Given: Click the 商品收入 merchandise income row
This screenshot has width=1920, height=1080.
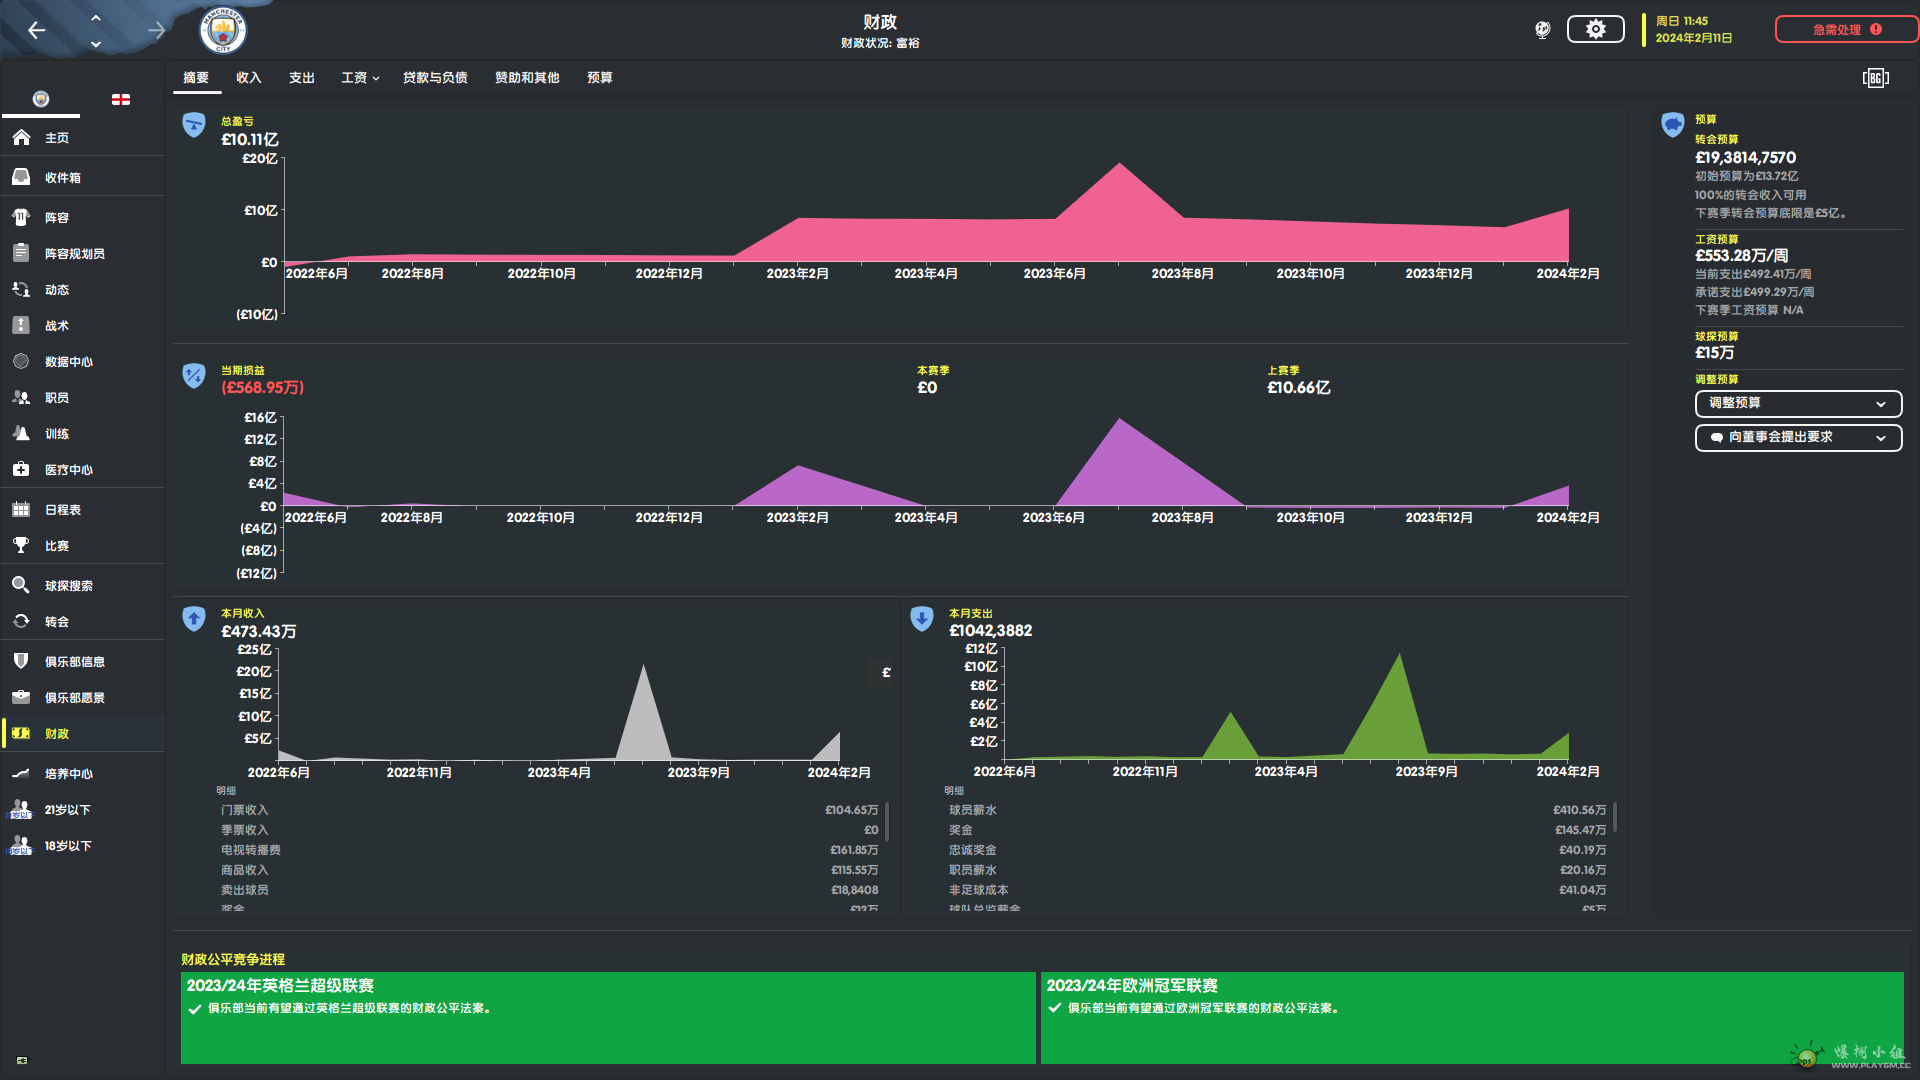Looking at the screenshot, I should pyautogui.click(x=549, y=870).
